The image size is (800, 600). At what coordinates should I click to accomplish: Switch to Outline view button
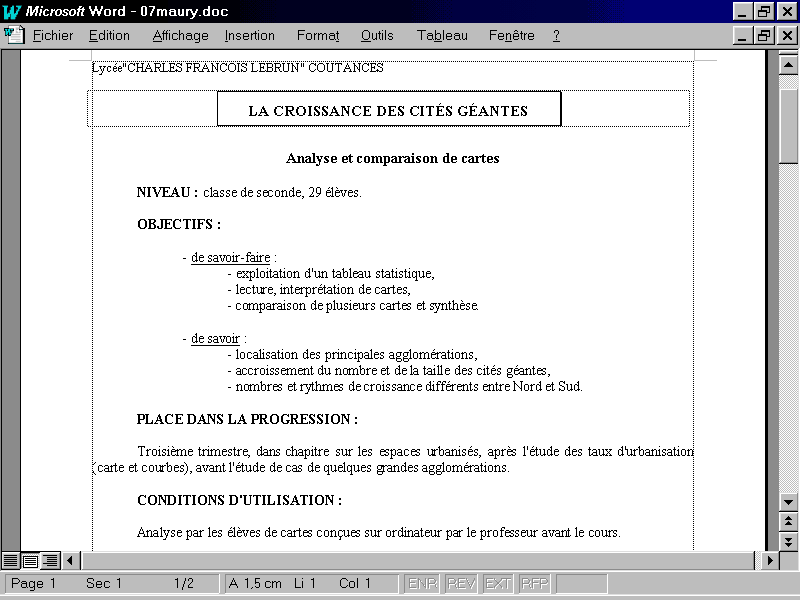pos(49,561)
